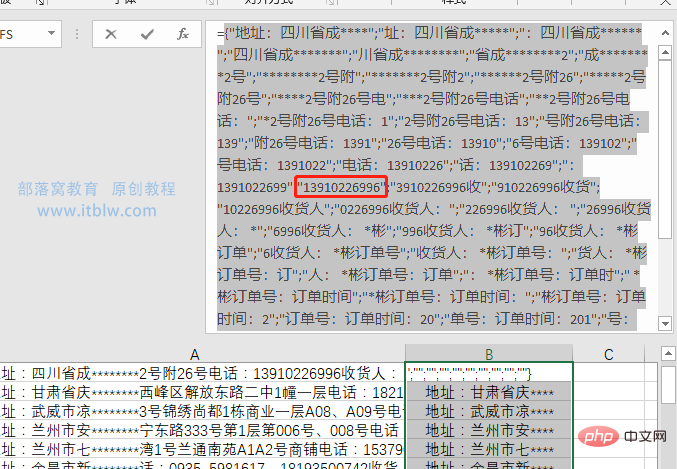Viewport: 677px width, 469px height.
Task: Select cell starting 武威市凉 in column A
Action: [202, 411]
